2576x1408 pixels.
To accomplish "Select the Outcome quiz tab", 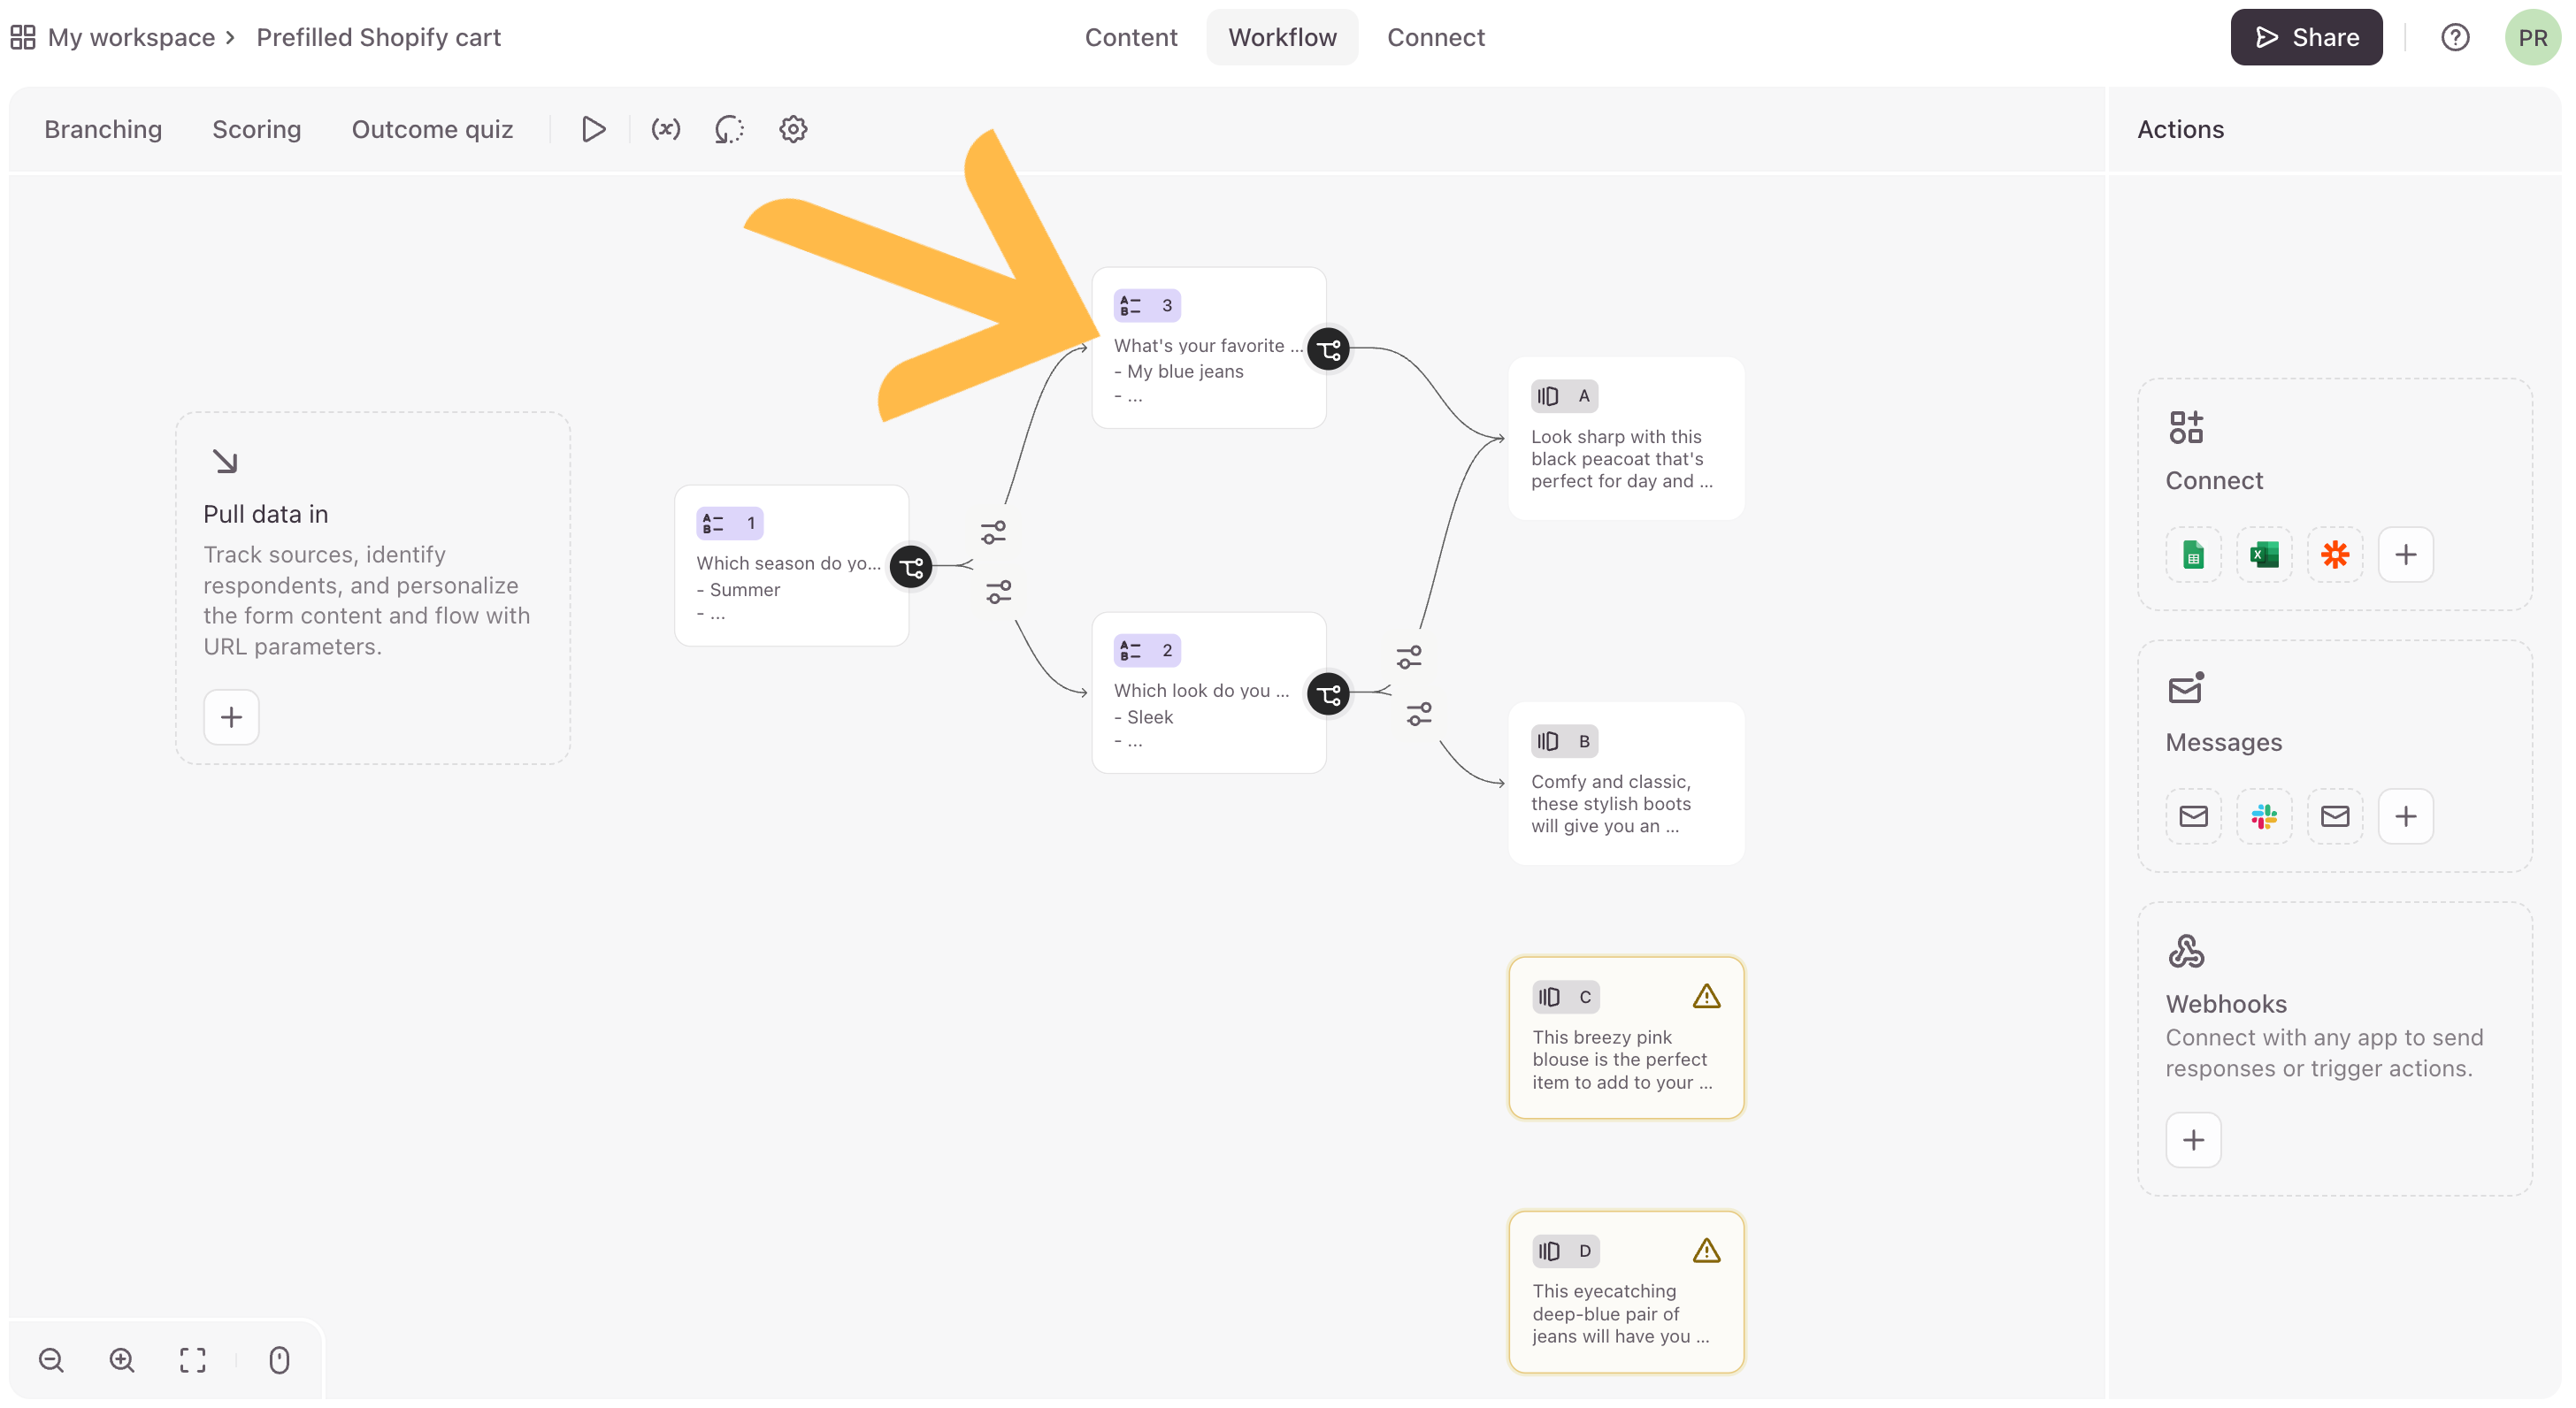I will (x=432, y=130).
